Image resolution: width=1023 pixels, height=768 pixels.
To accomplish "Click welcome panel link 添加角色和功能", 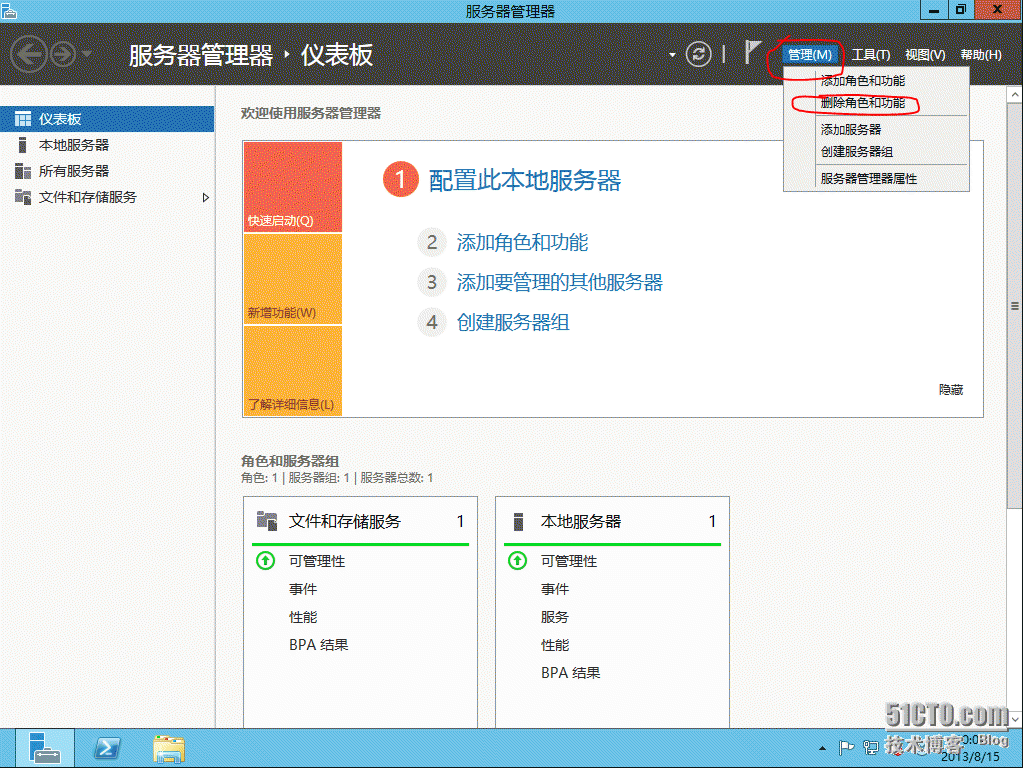I will click(522, 243).
